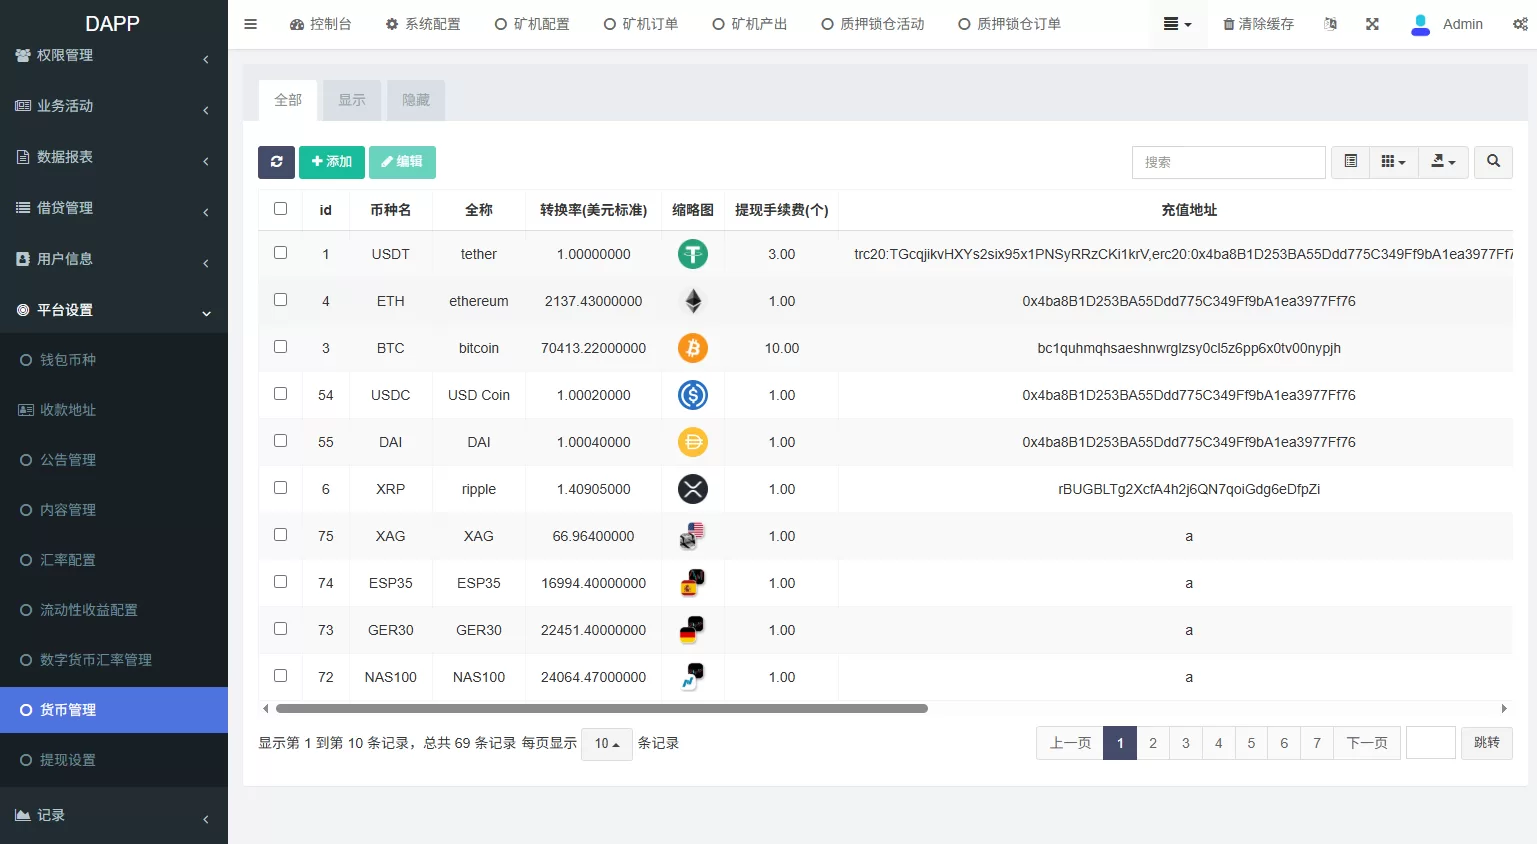Click the toggle view list icon

[1349, 162]
